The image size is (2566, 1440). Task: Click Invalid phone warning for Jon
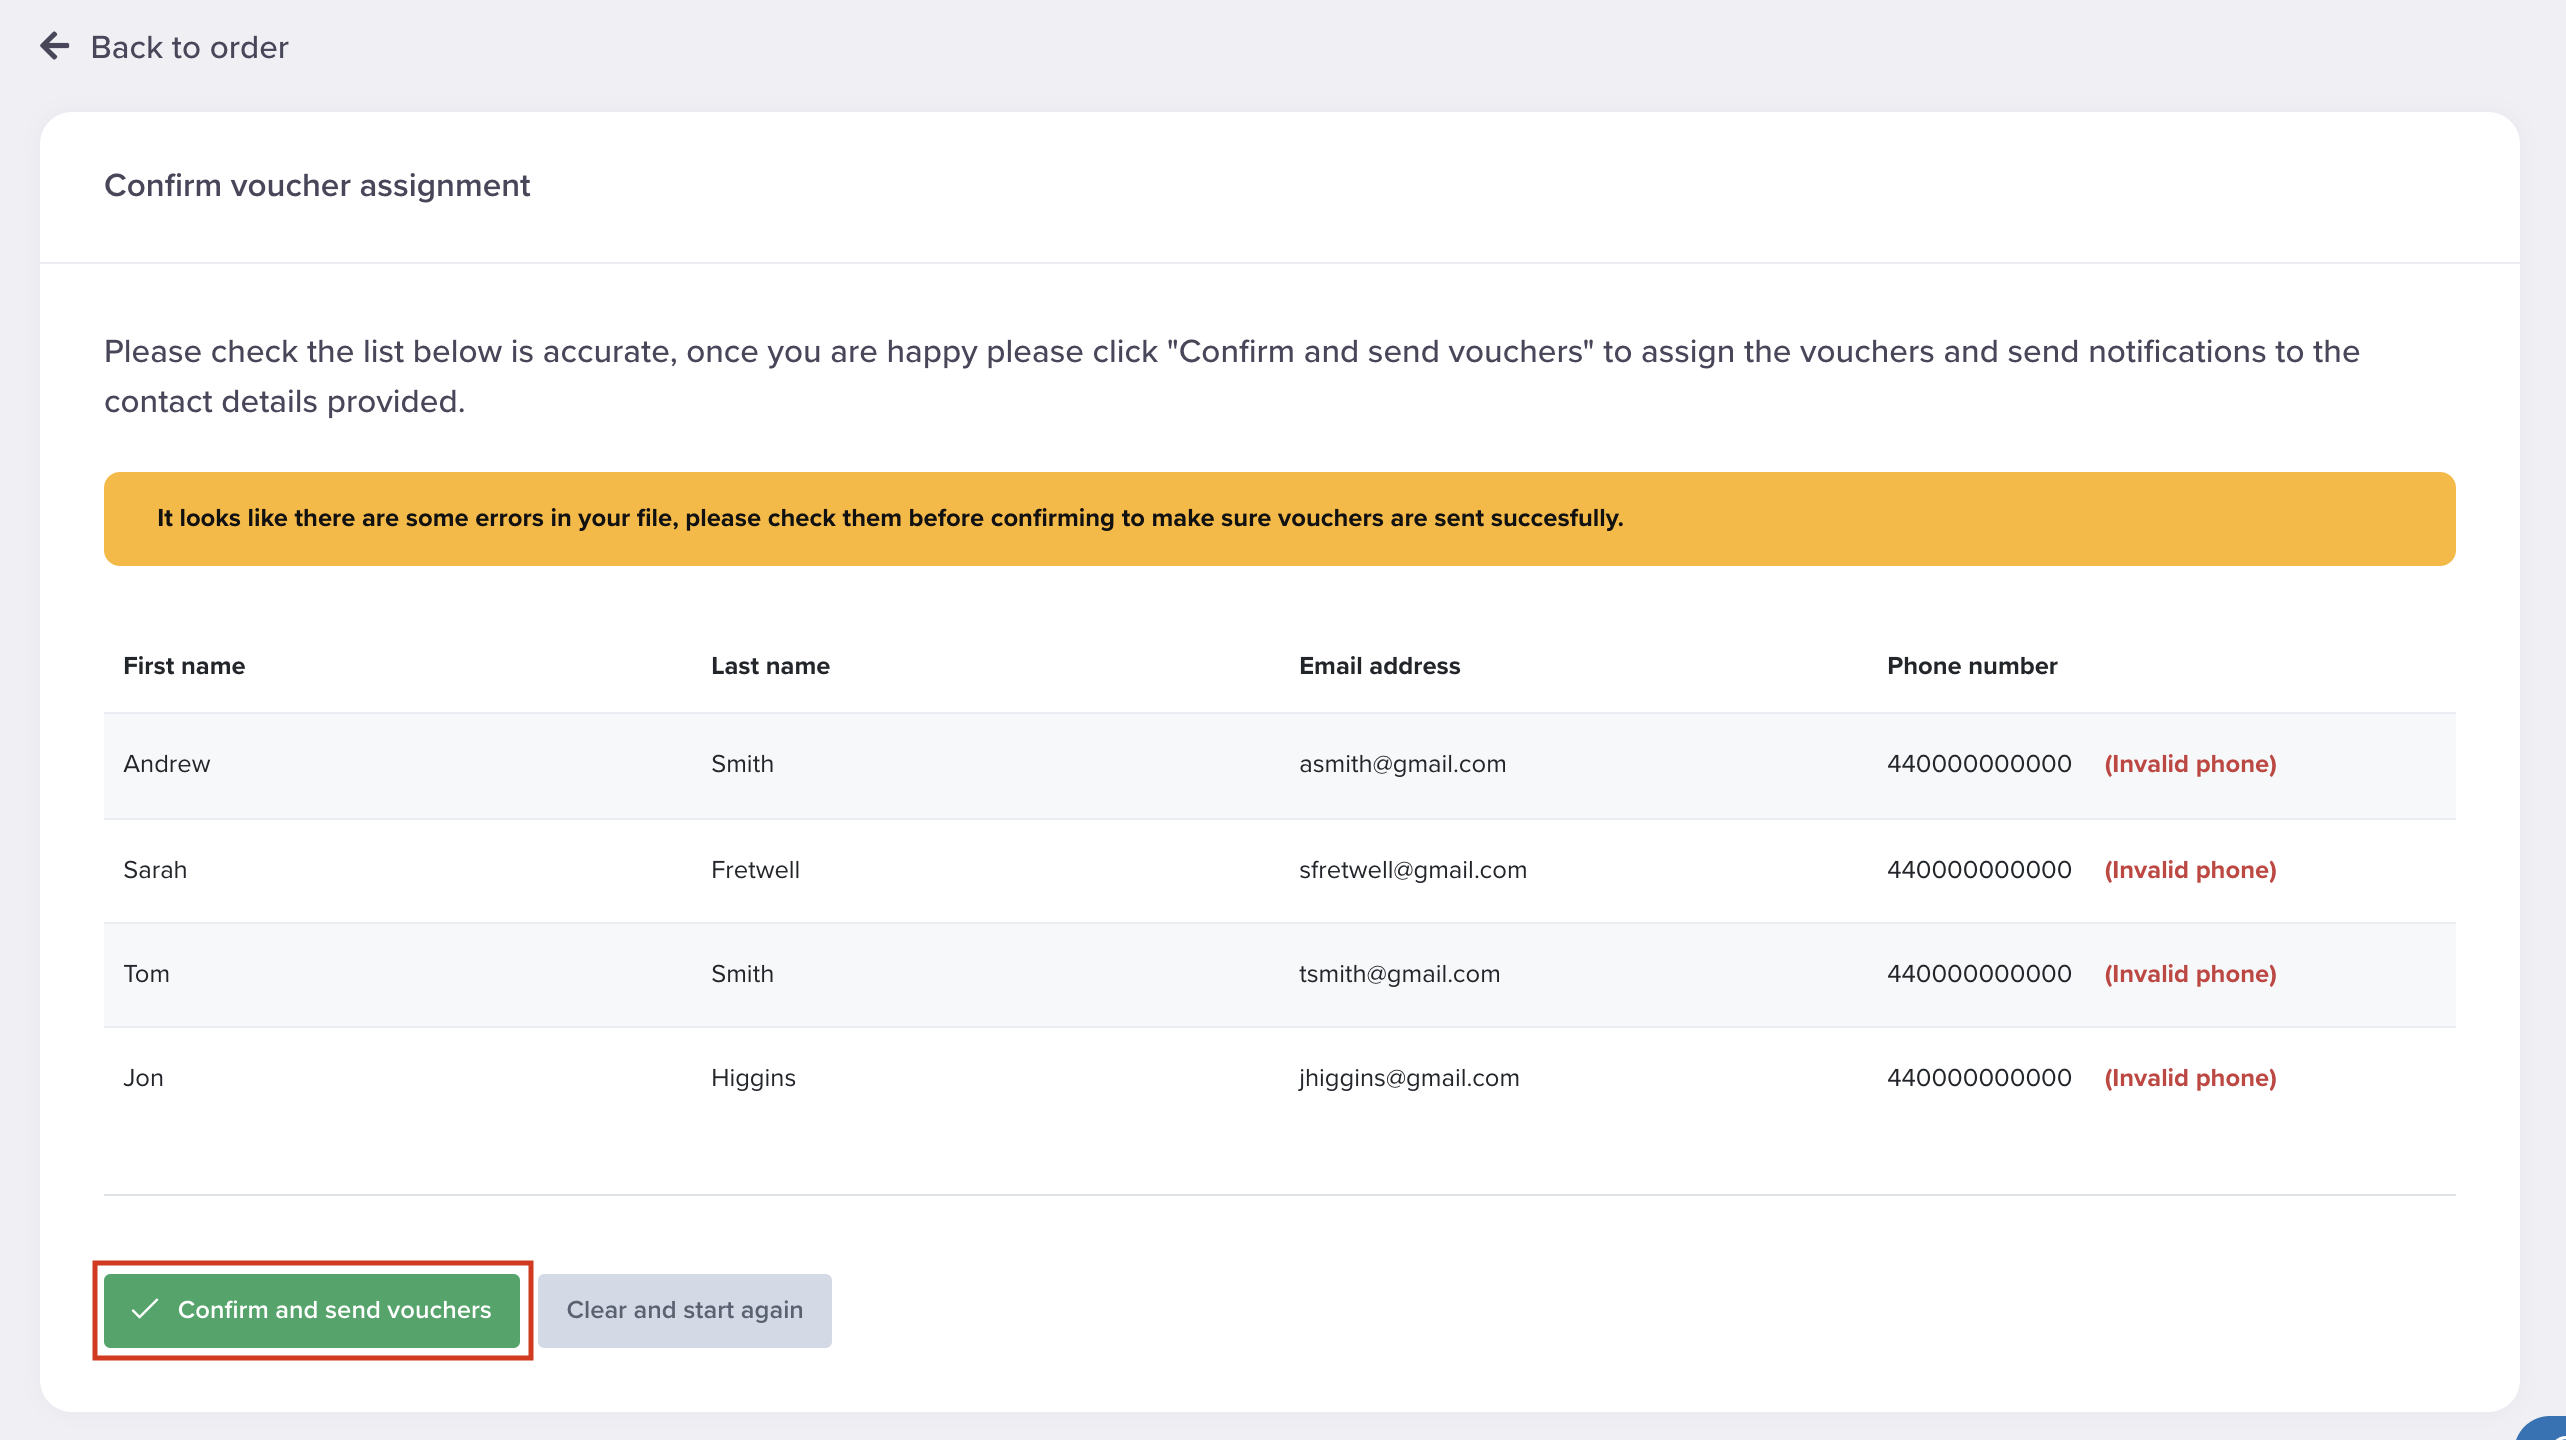coord(2190,1078)
